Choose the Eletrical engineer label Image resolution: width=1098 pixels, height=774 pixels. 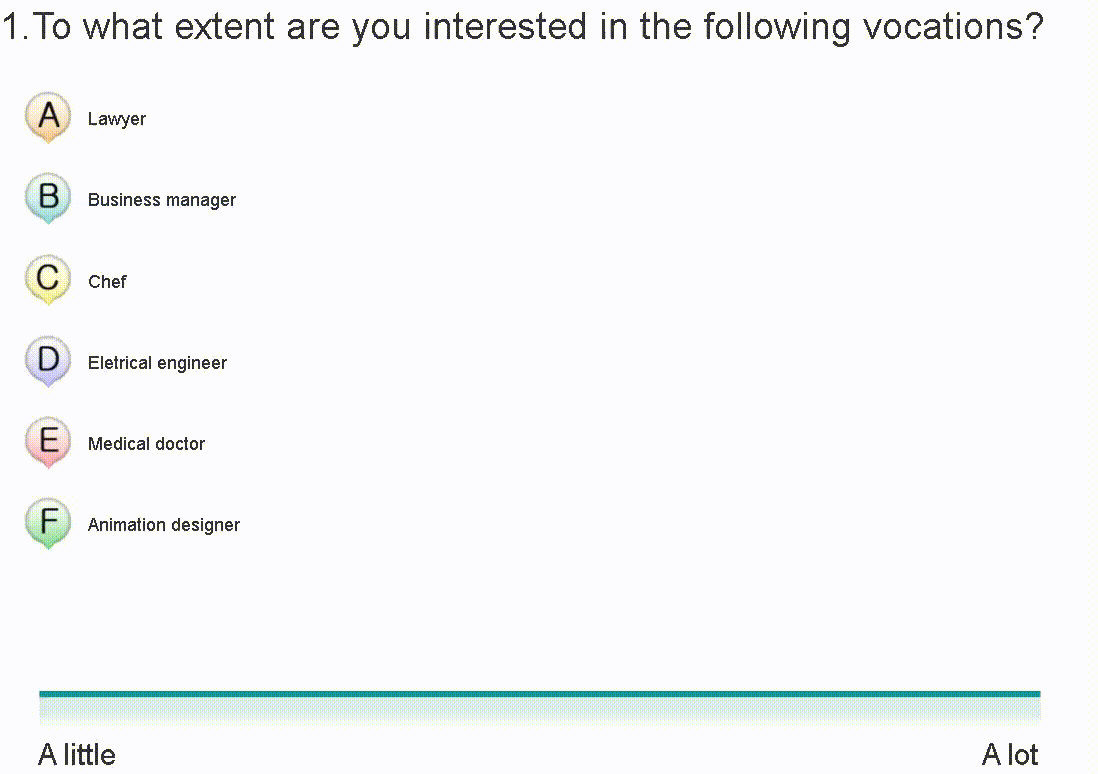tap(157, 363)
